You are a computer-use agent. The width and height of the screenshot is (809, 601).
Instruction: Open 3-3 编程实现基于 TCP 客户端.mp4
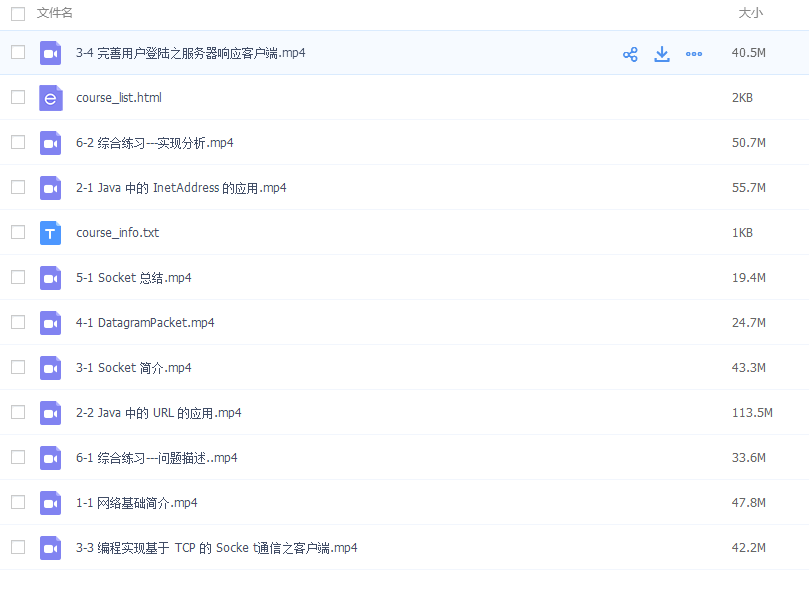217,548
